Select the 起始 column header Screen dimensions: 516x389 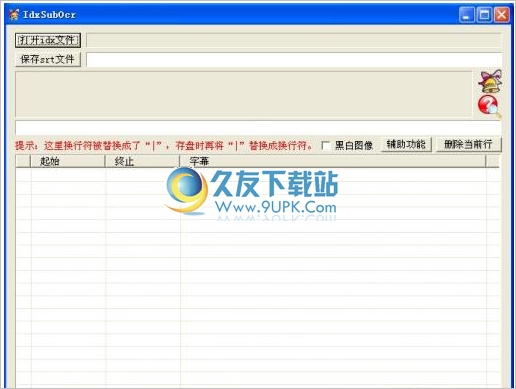pyautogui.click(x=68, y=161)
